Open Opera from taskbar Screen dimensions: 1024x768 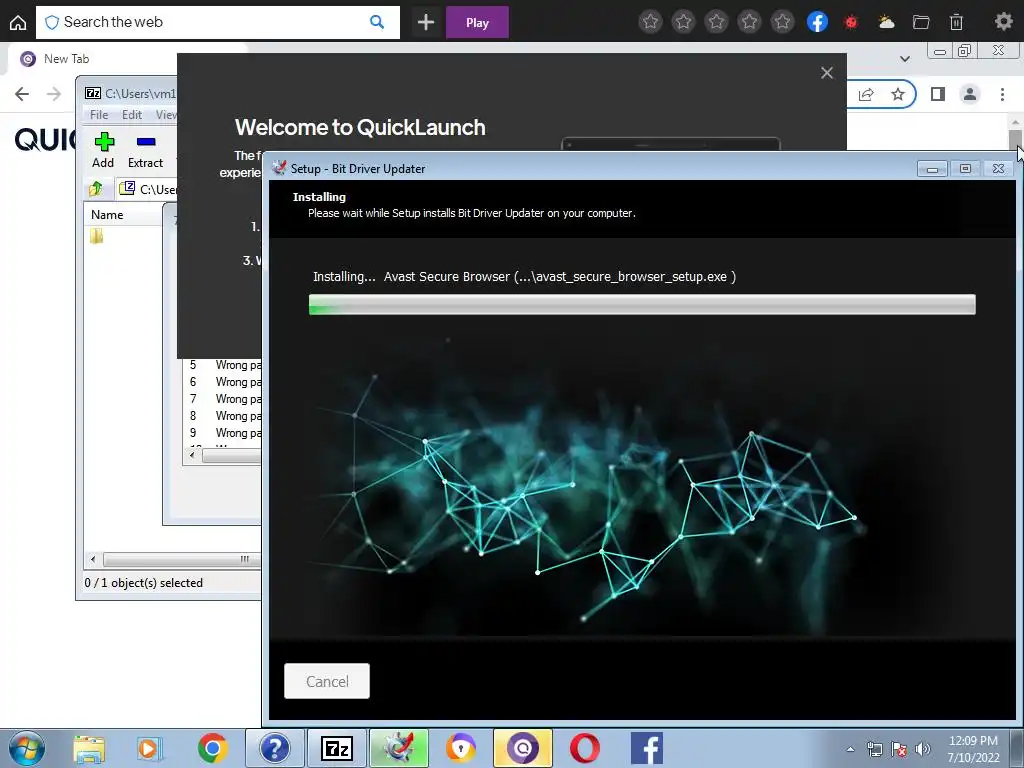[584, 748]
